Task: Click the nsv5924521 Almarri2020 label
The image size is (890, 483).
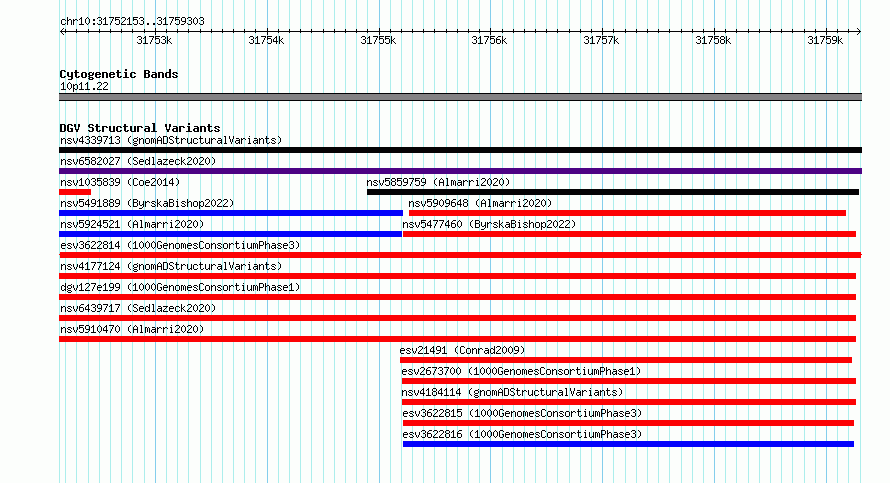Action: point(132,224)
